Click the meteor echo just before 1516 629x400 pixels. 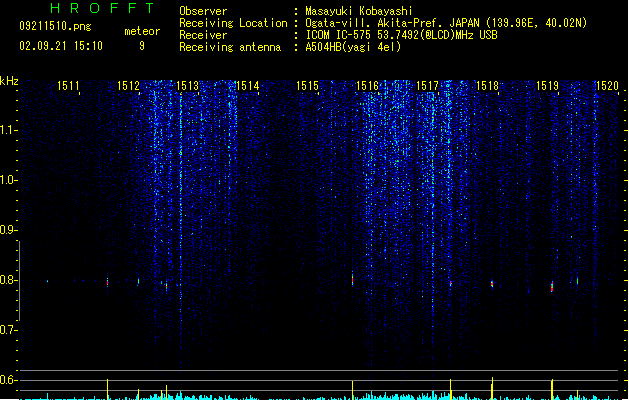pyautogui.click(x=353, y=279)
